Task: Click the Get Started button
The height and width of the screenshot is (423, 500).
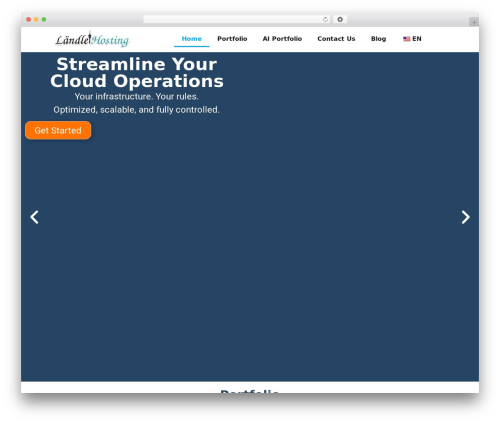Action: coord(58,130)
